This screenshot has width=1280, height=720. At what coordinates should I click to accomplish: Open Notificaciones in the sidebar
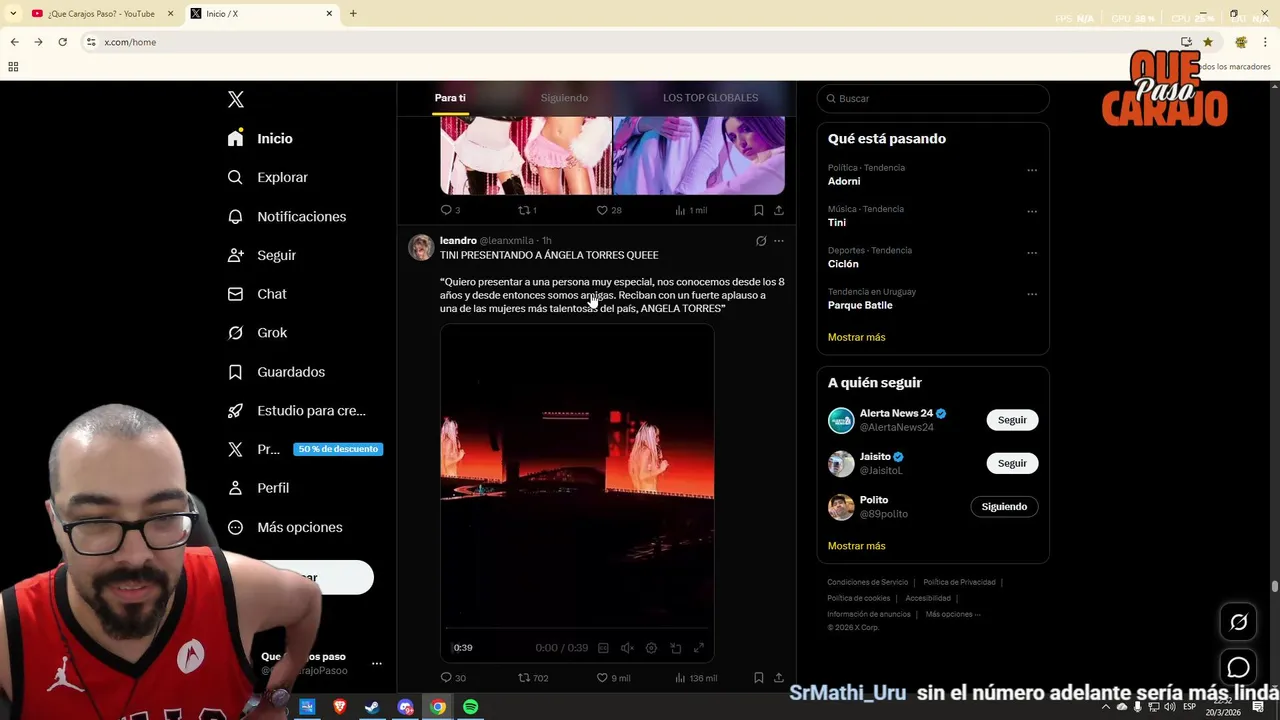point(286,216)
